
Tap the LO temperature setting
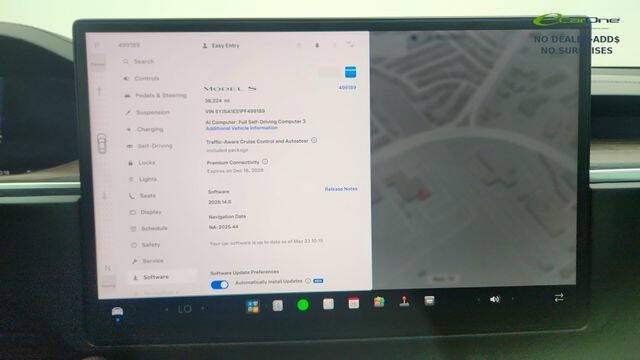pos(184,309)
